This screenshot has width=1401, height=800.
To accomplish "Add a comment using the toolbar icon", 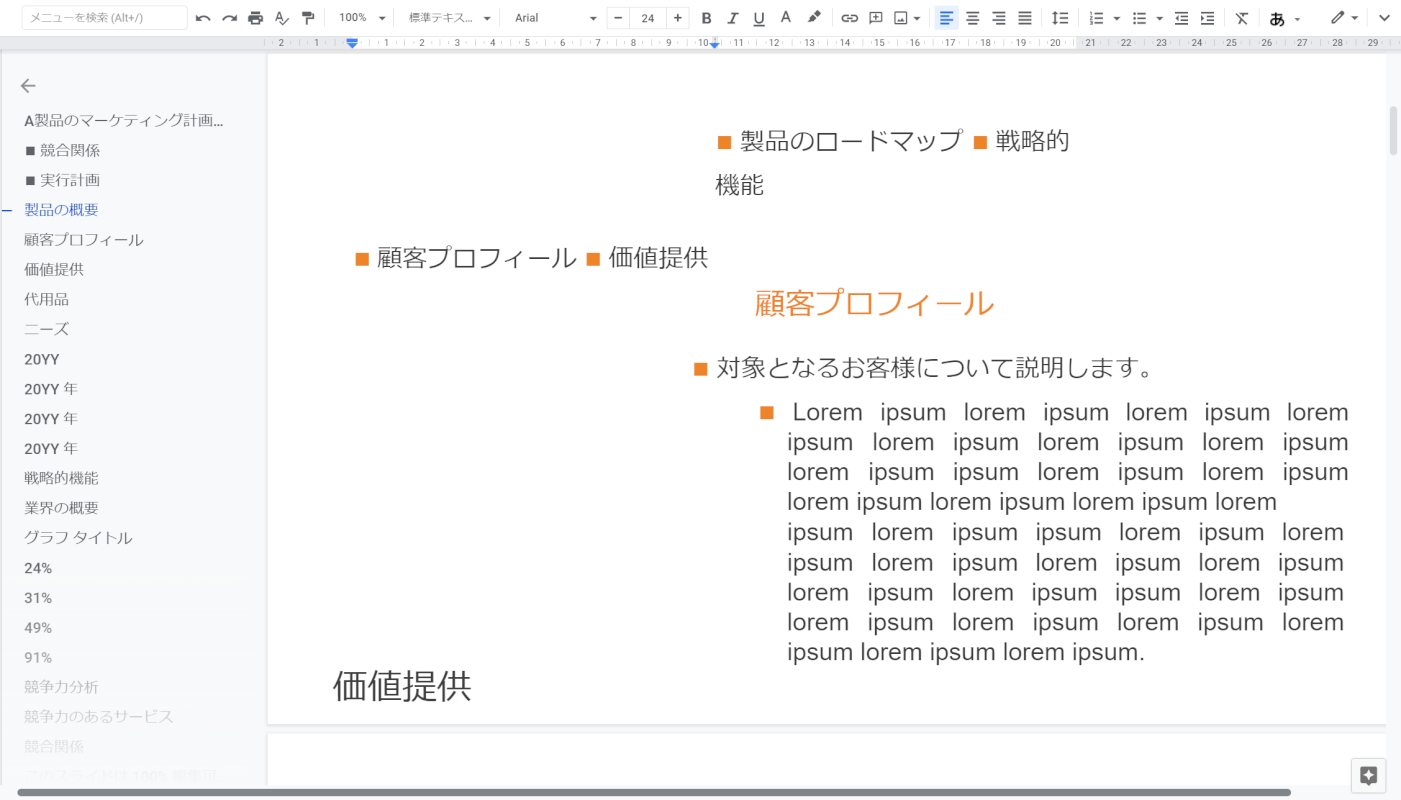I will click(x=875, y=18).
